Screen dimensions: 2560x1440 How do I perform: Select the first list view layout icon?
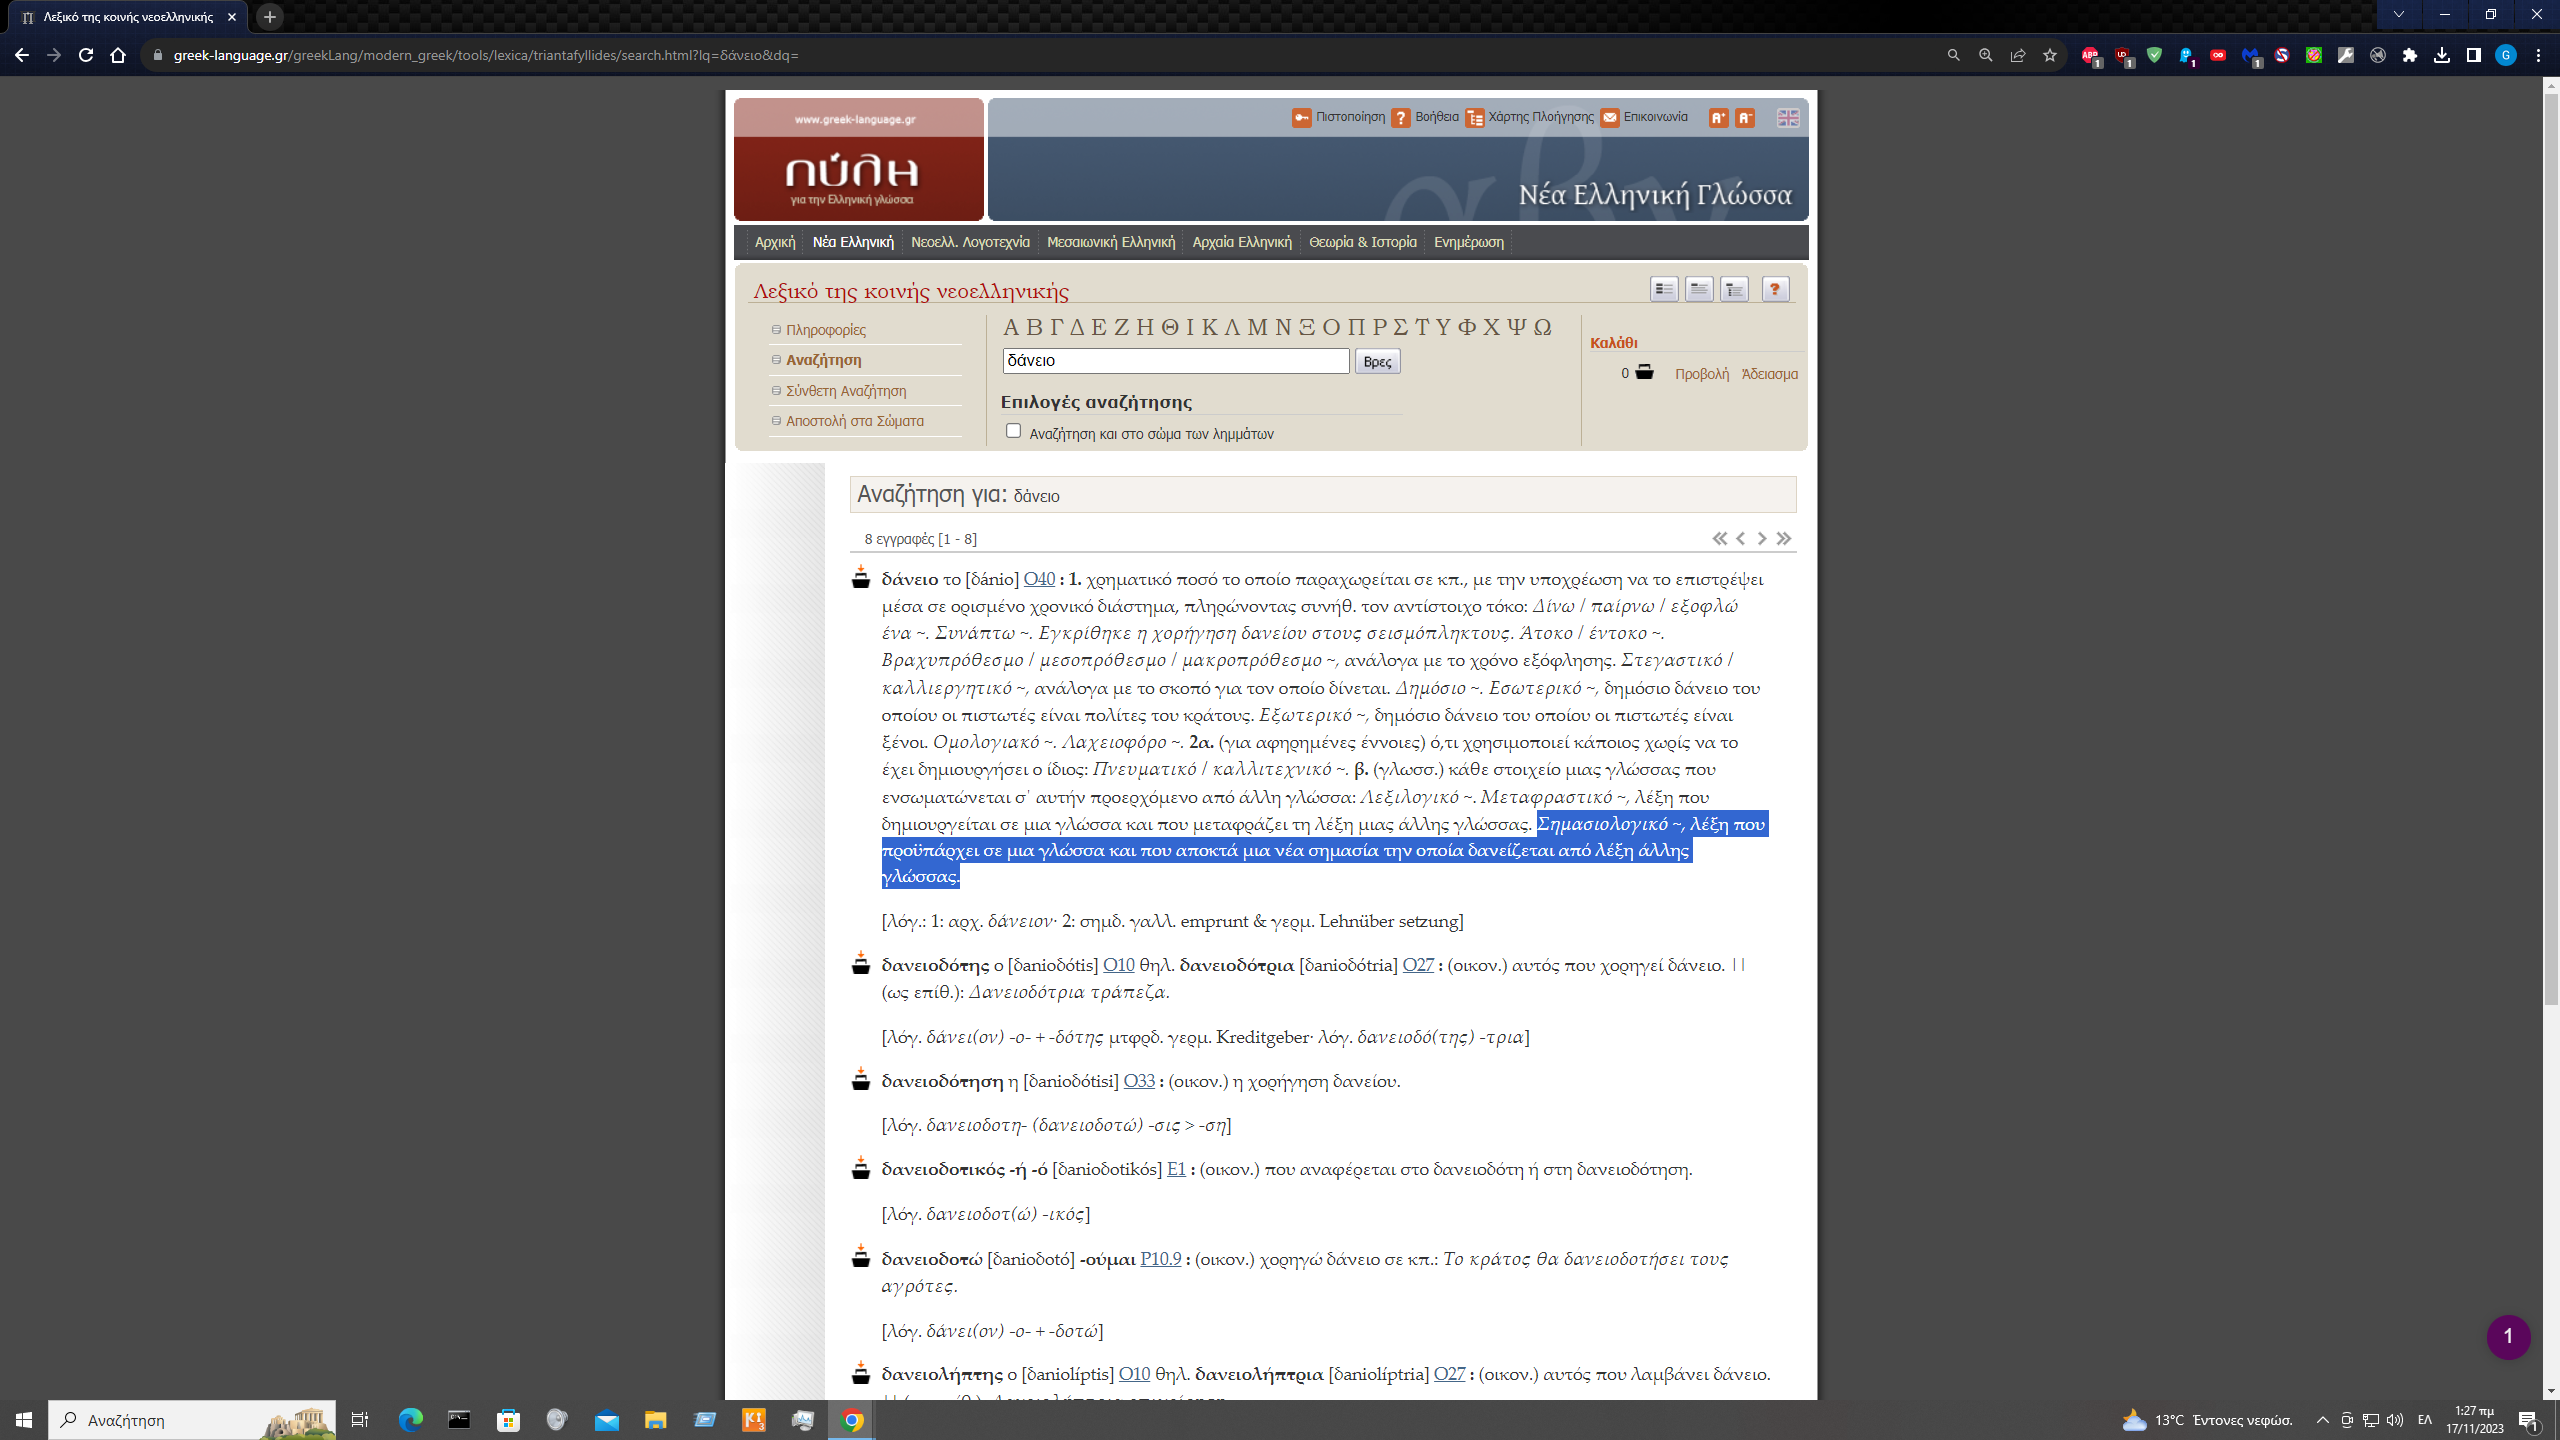coord(1664,290)
